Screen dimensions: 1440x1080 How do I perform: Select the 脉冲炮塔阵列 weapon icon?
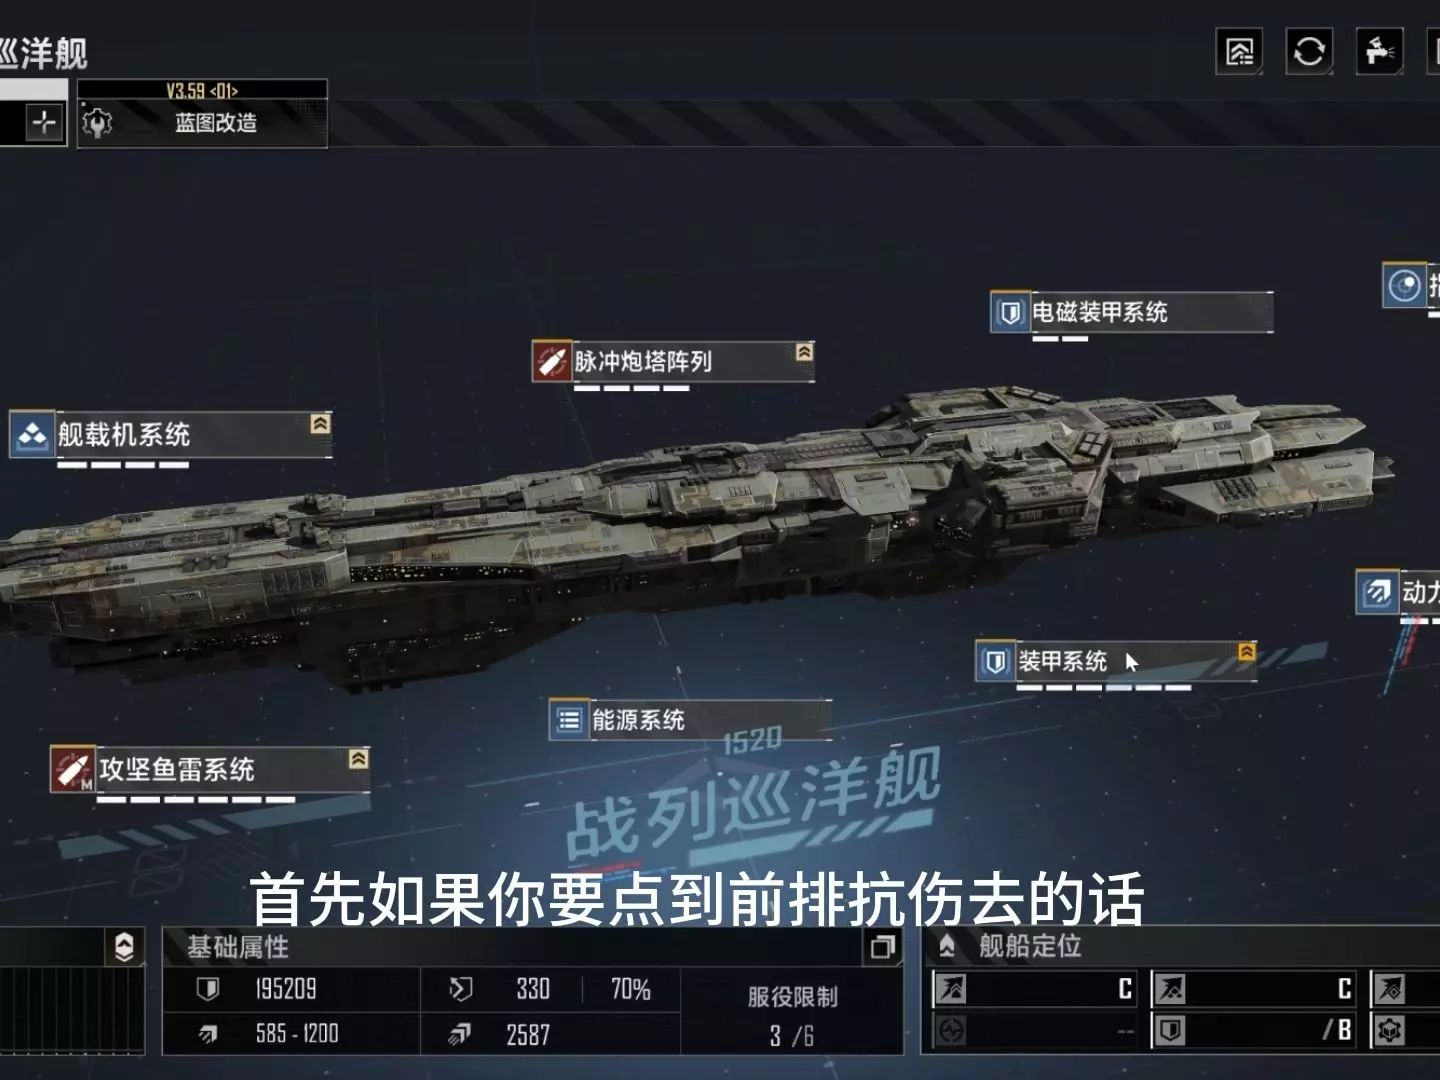coord(551,361)
